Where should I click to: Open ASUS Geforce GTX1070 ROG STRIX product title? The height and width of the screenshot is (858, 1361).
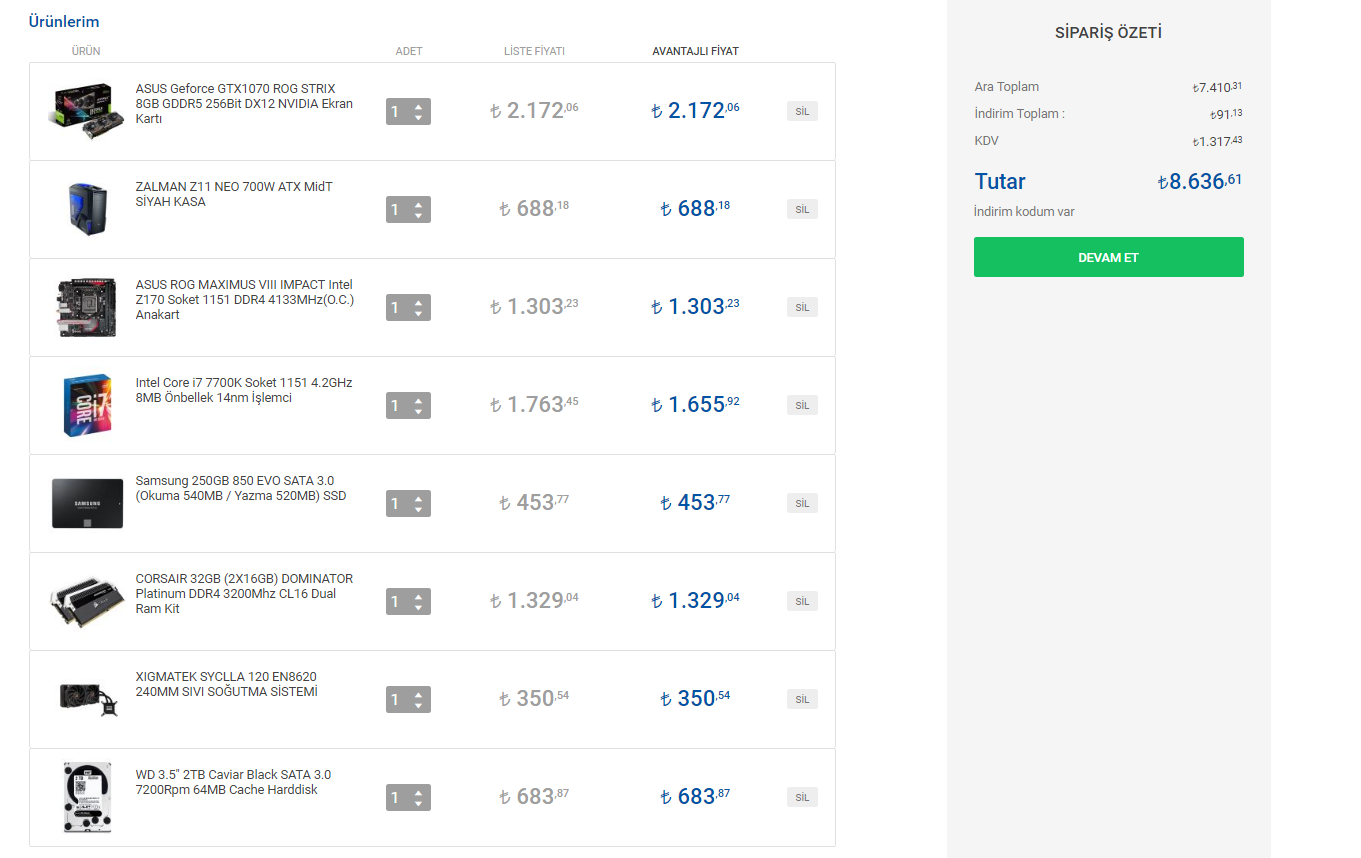244,103
